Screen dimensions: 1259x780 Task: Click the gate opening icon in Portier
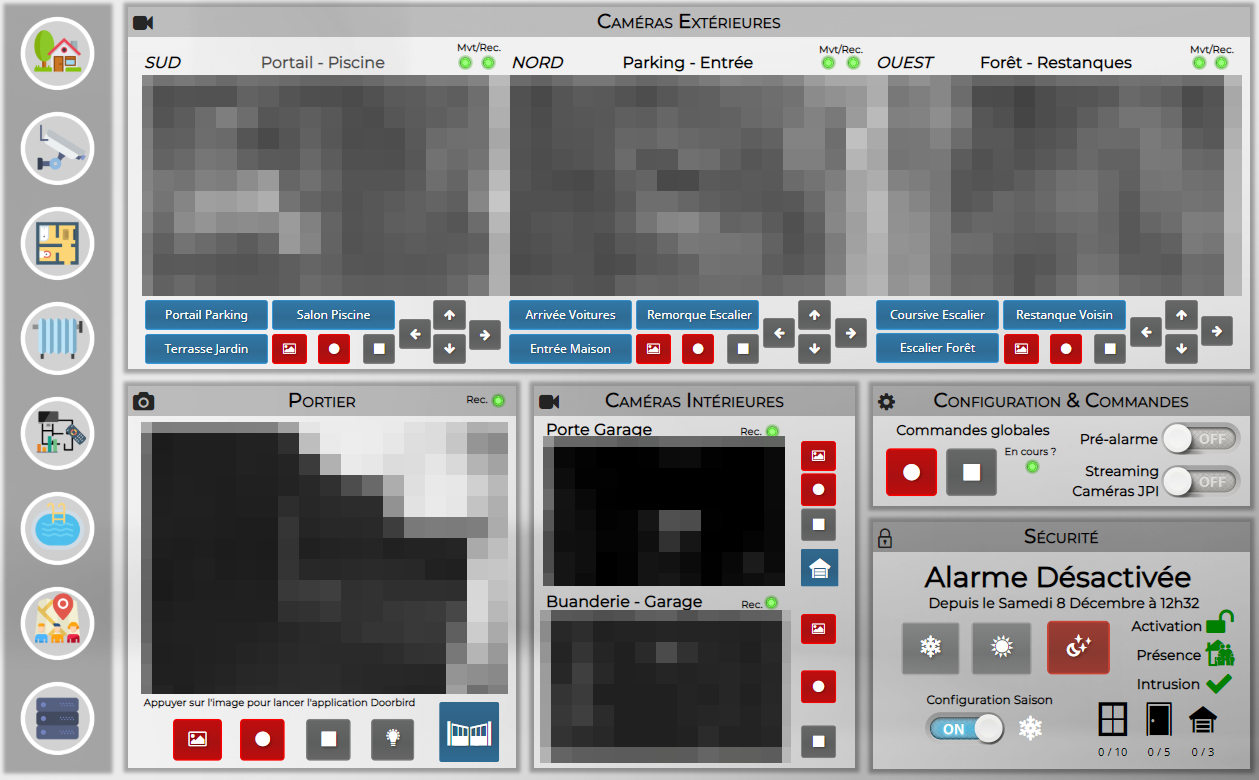click(469, 732)
